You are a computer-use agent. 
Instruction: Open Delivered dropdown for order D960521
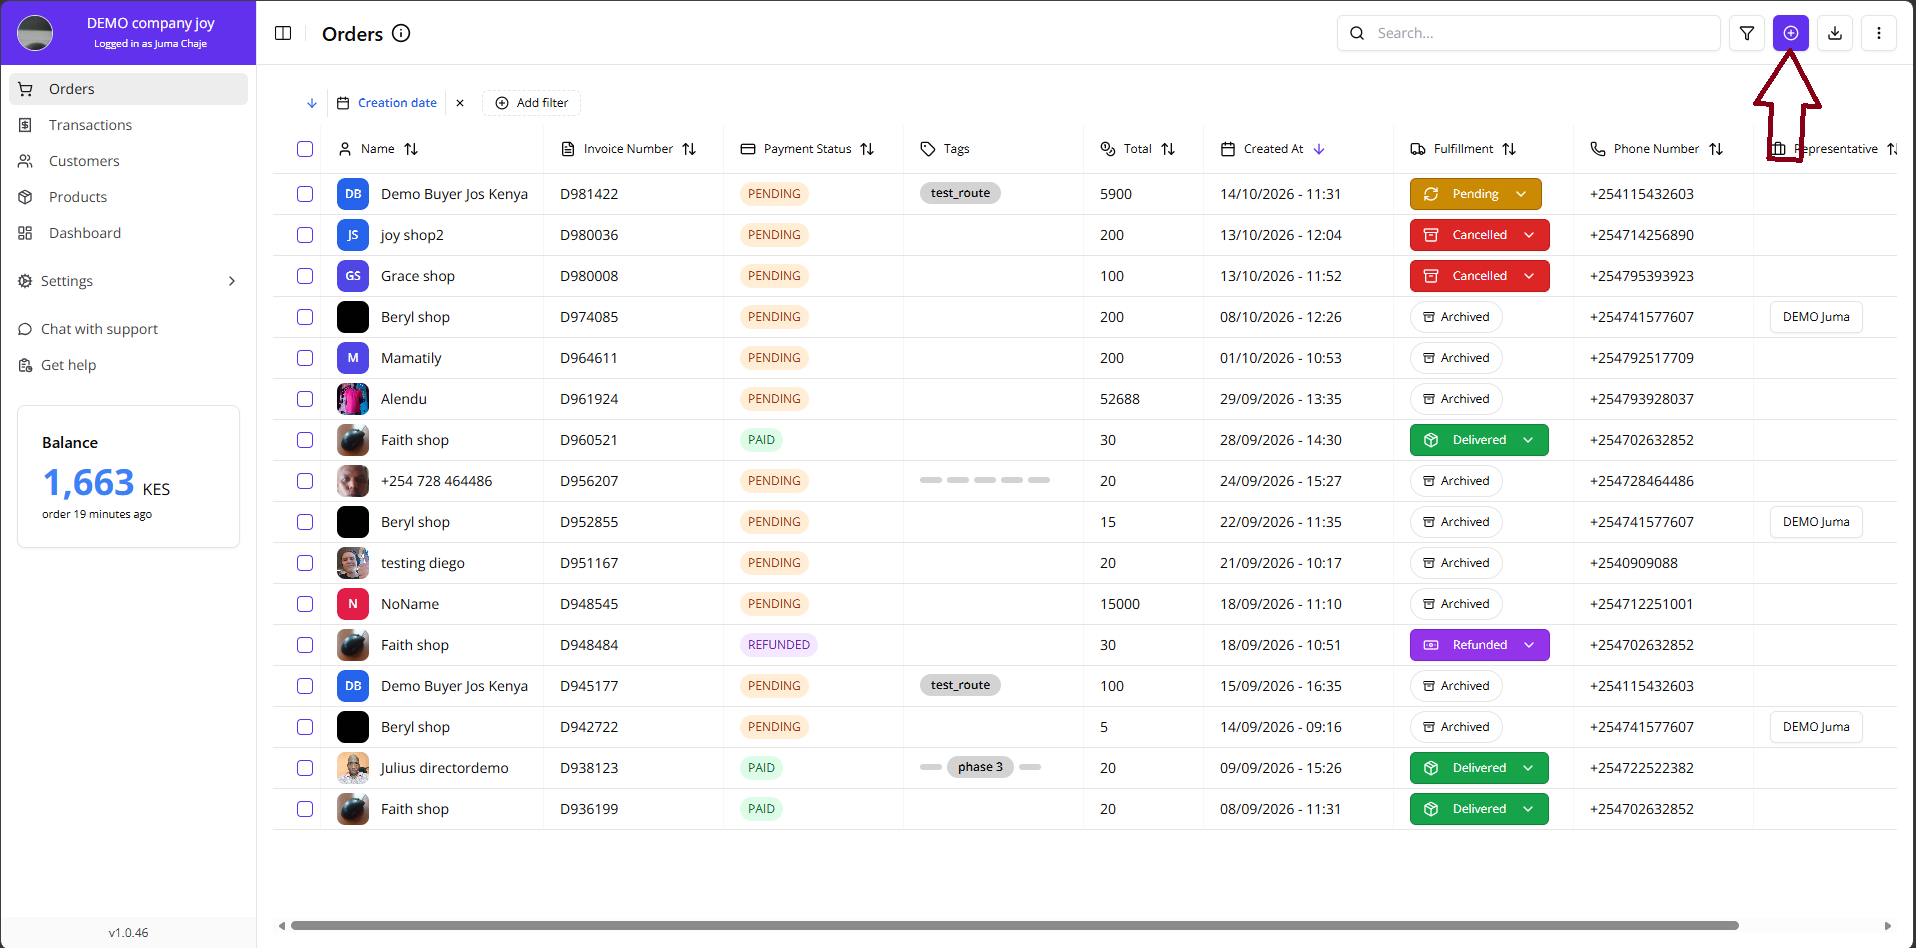tap(1479, 440)
